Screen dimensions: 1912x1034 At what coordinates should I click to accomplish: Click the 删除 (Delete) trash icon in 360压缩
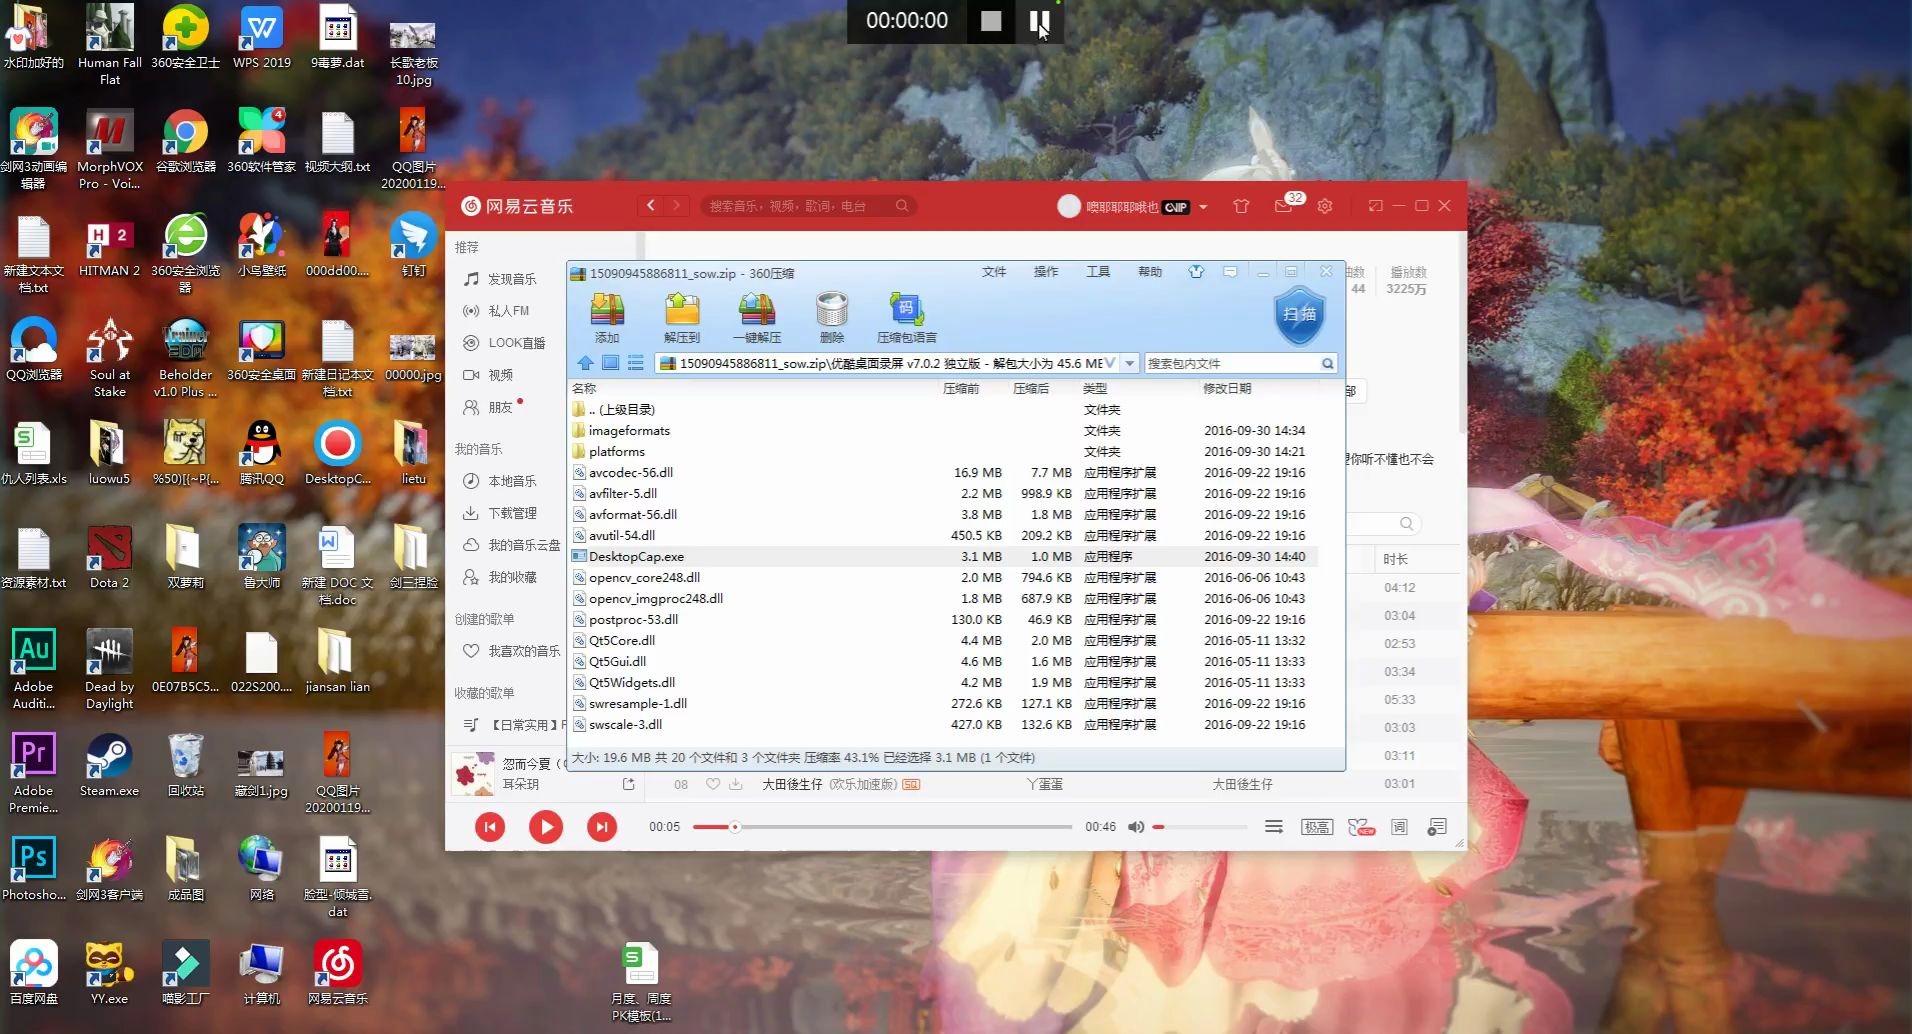[832, 318]
